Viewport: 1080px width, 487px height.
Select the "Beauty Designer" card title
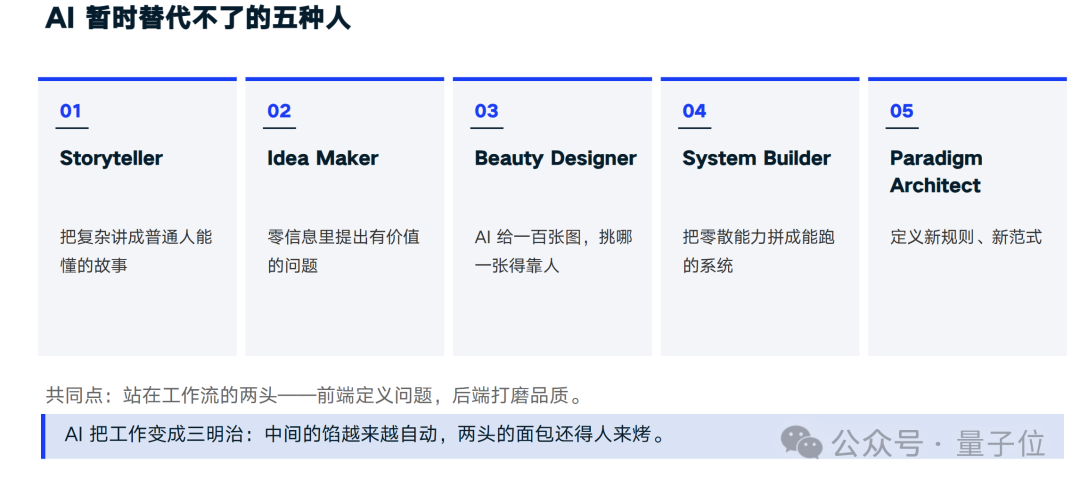tap(556, 158)
